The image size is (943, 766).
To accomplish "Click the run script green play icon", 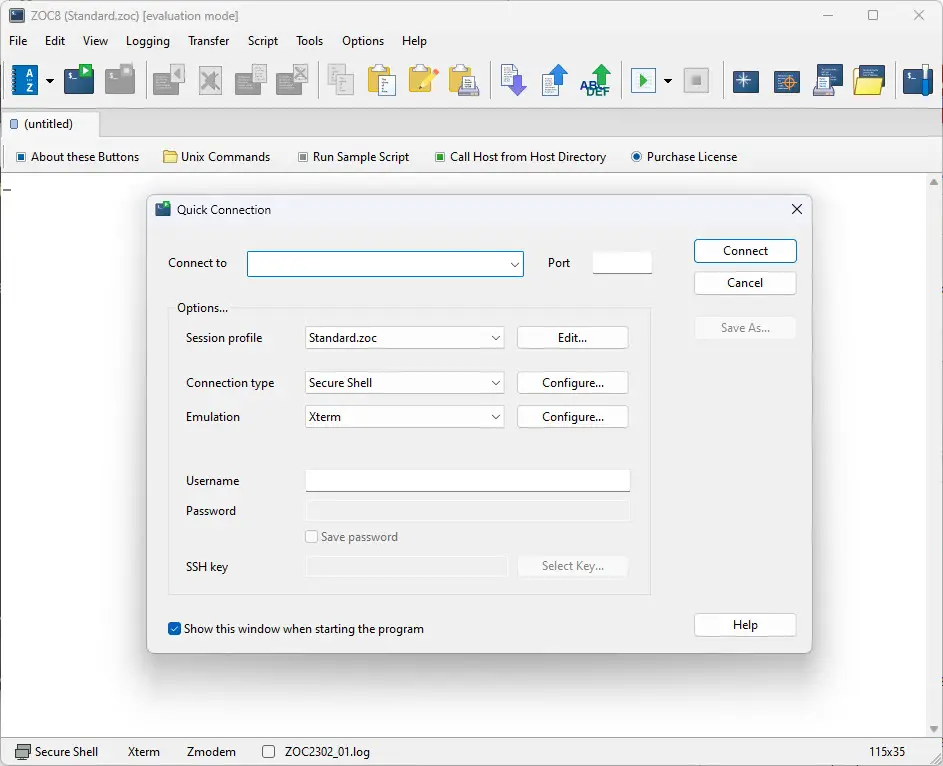I will coord(643,80).
